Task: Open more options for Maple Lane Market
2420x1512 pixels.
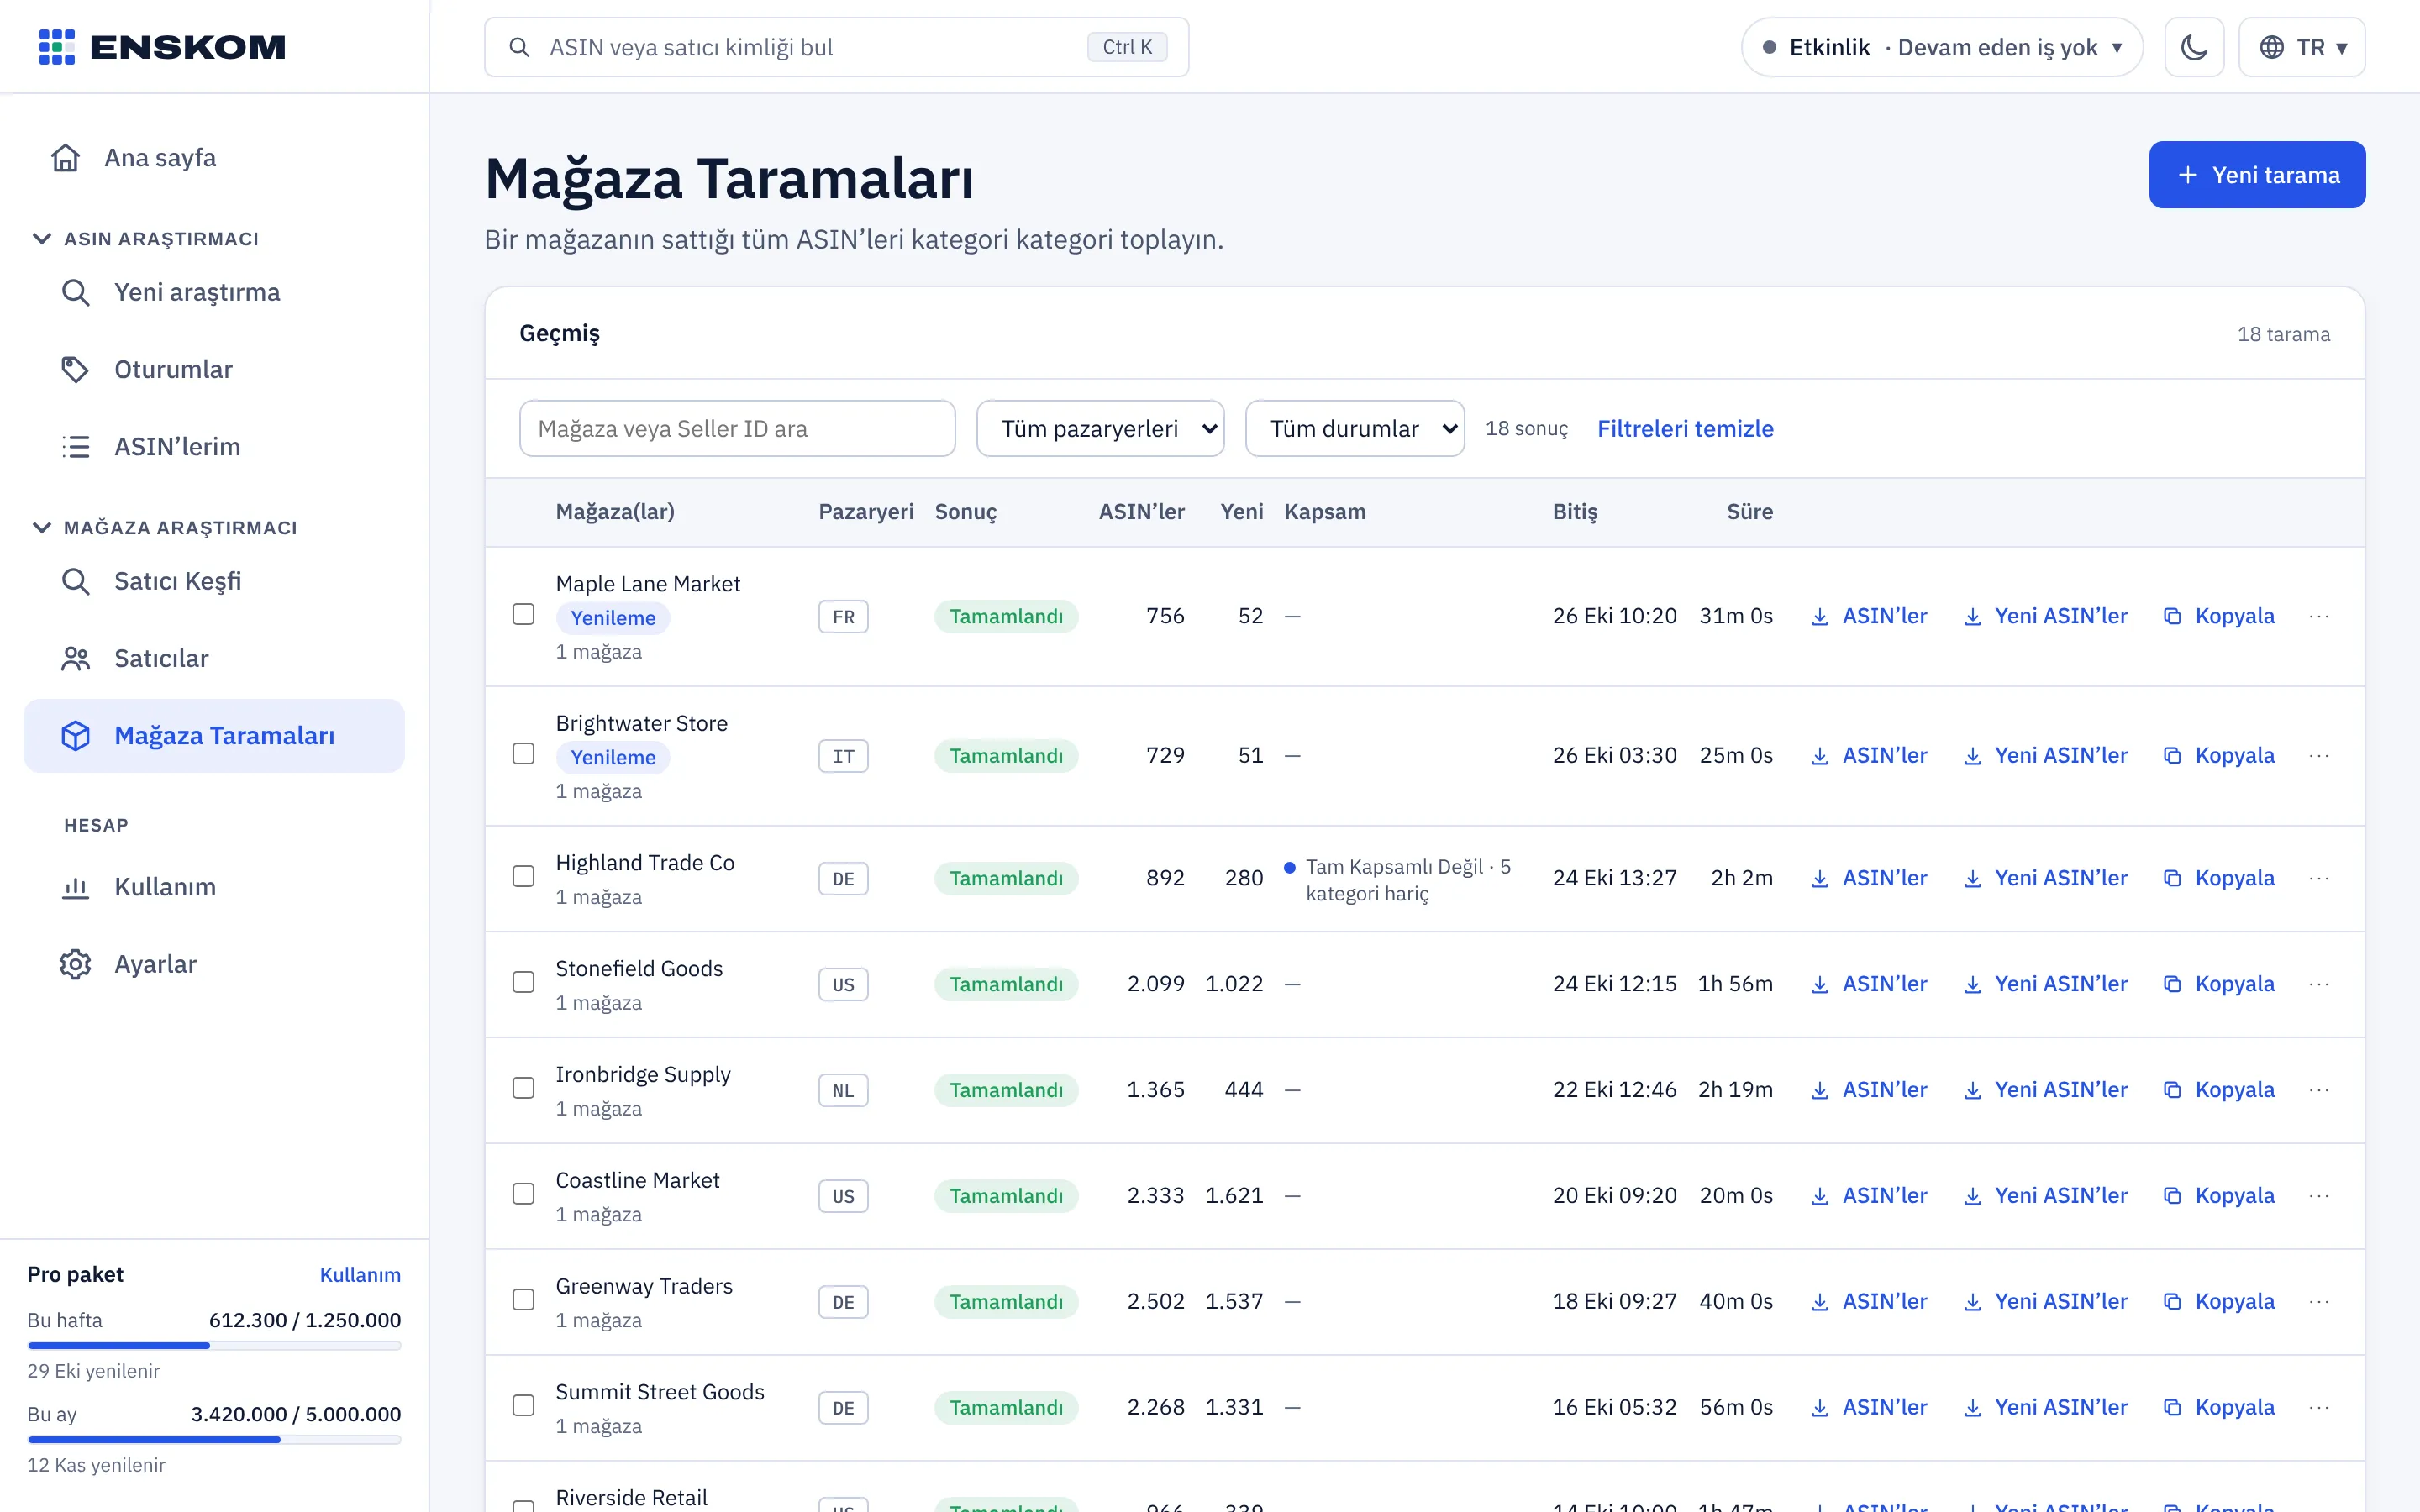Action: tap(2319, 616)
